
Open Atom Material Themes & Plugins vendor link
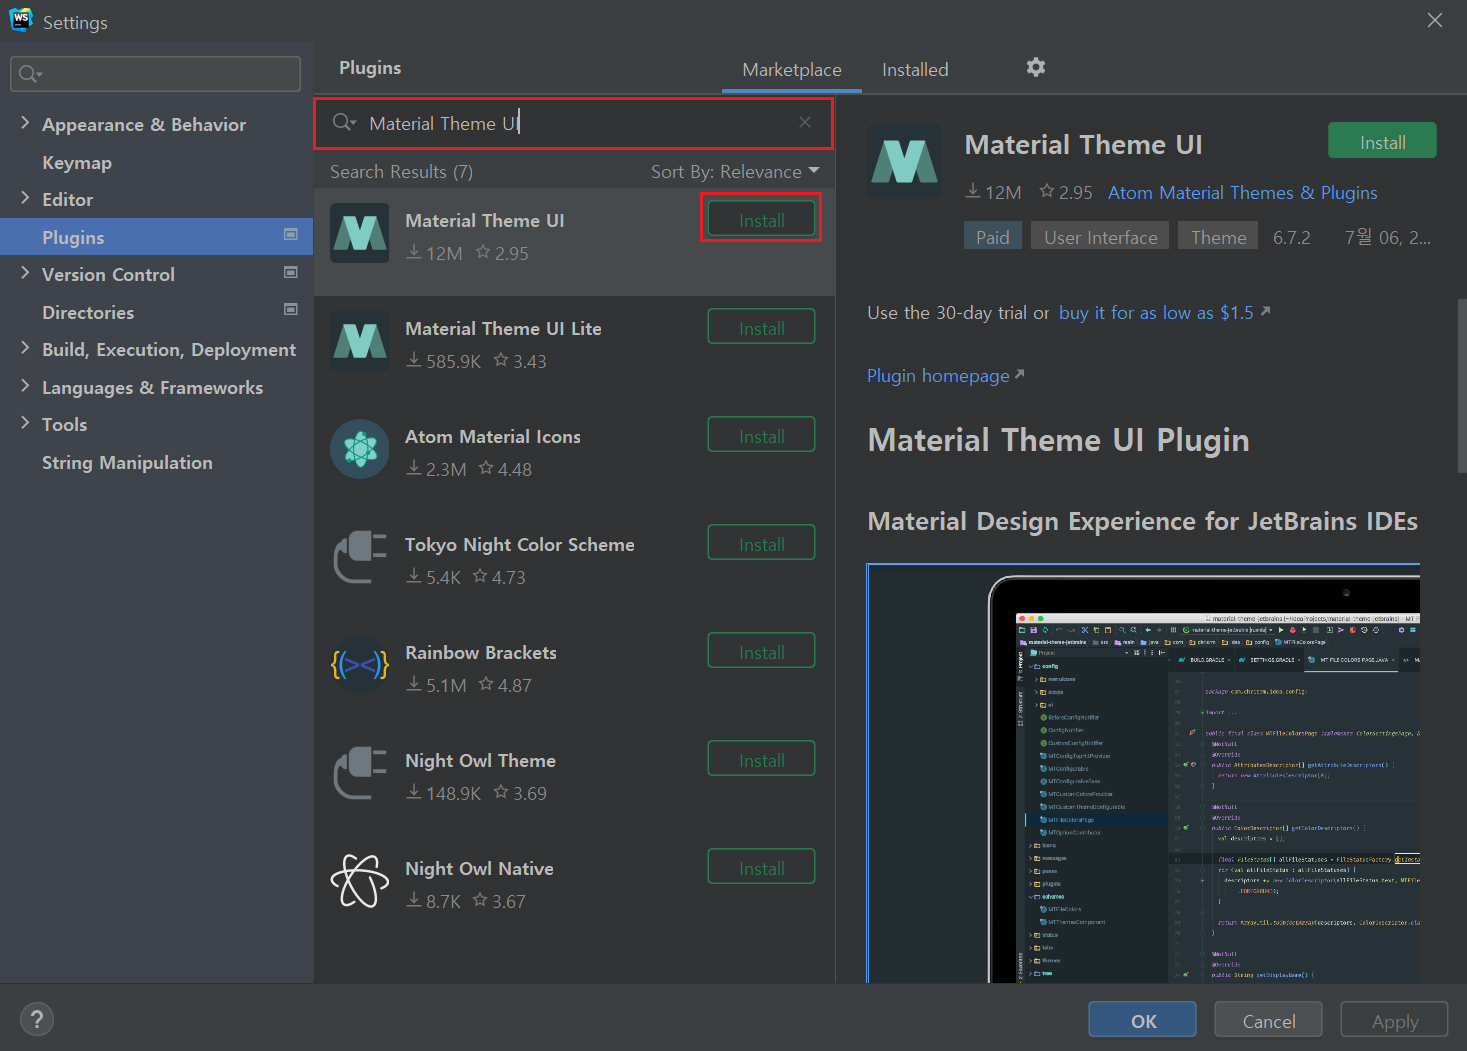click(x=1242, y=192)
